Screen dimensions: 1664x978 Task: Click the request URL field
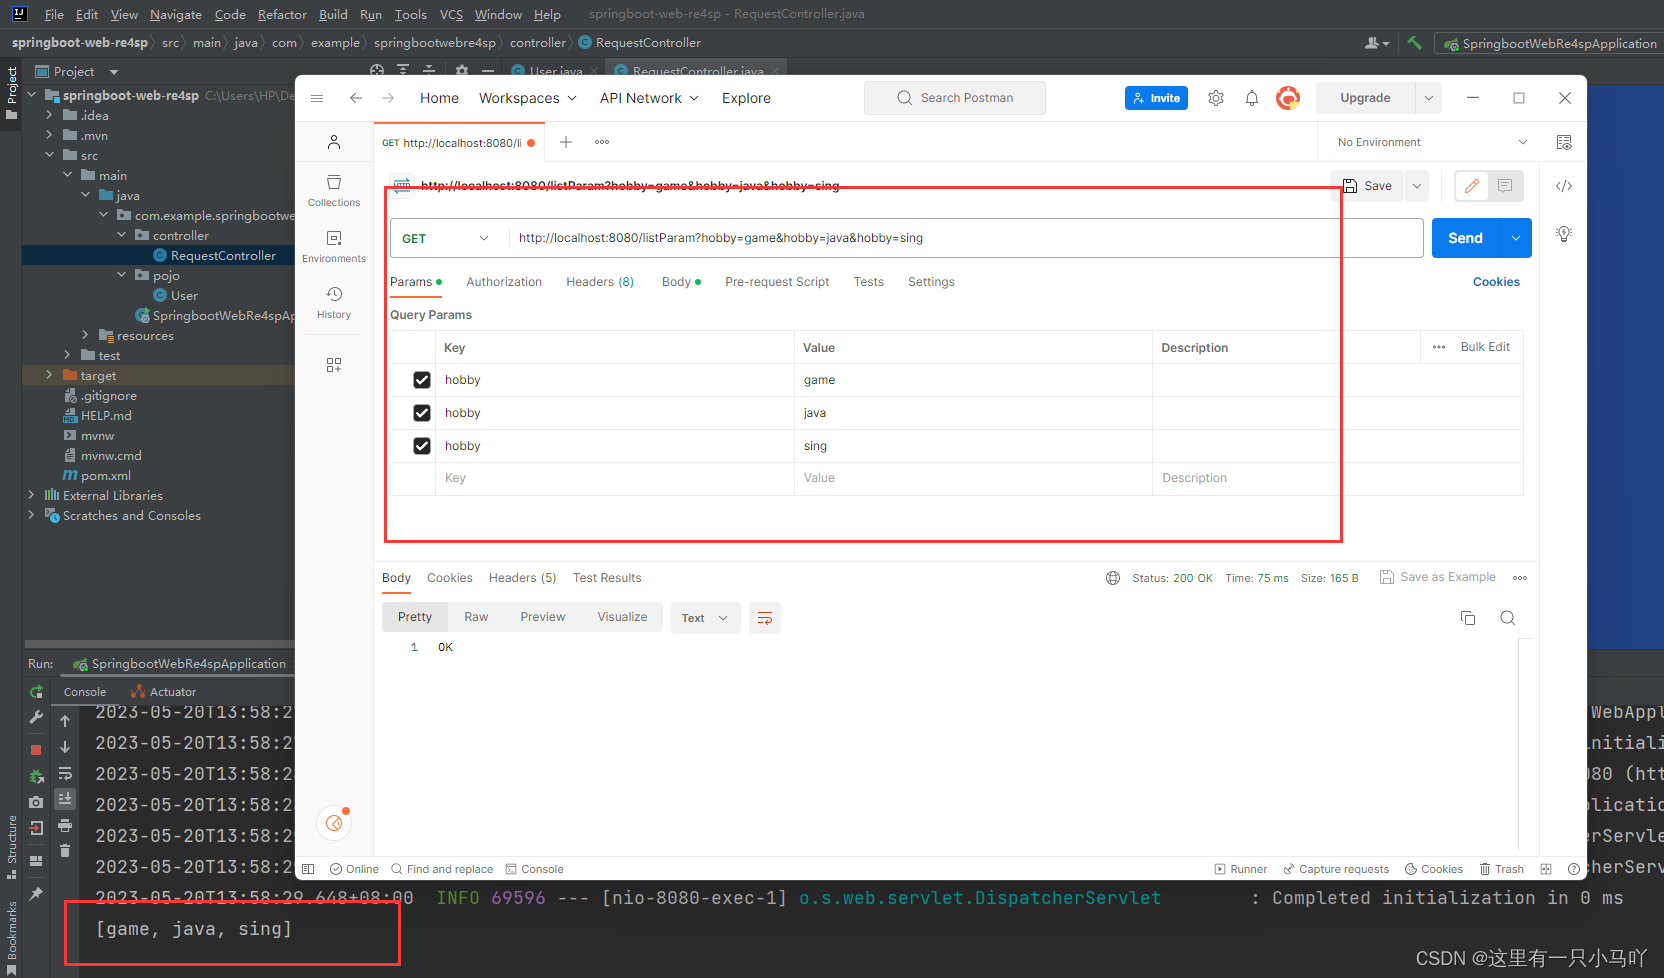(965, 238)
